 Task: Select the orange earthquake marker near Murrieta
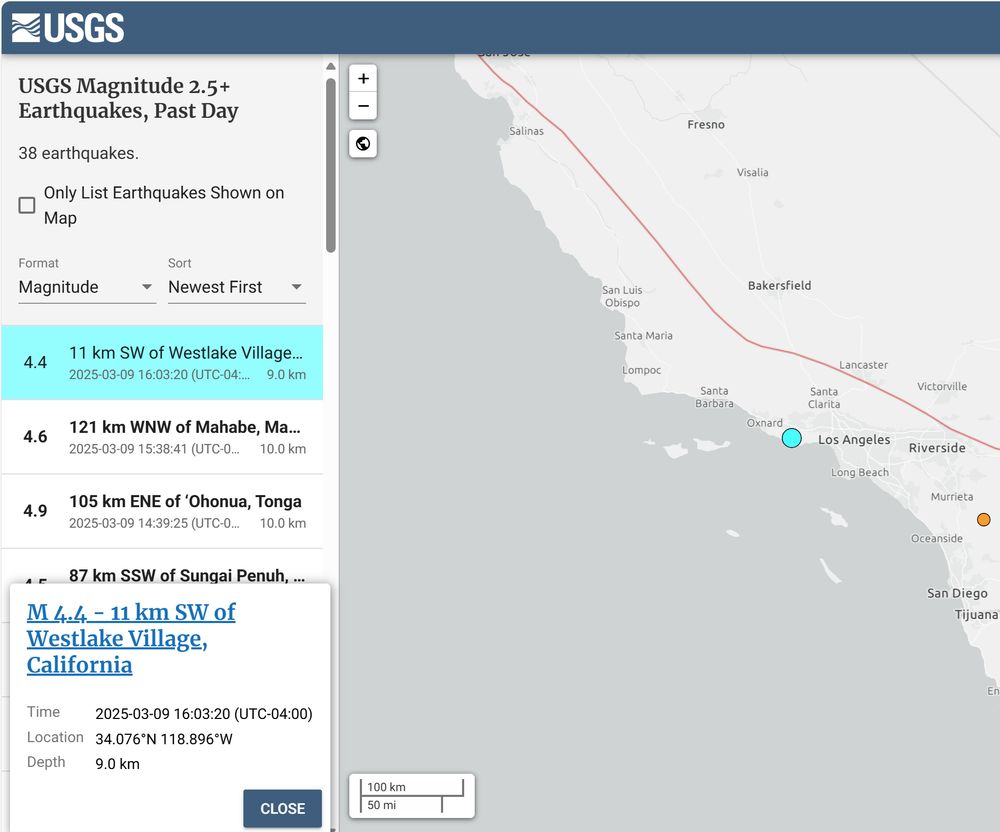click(983, 519)
